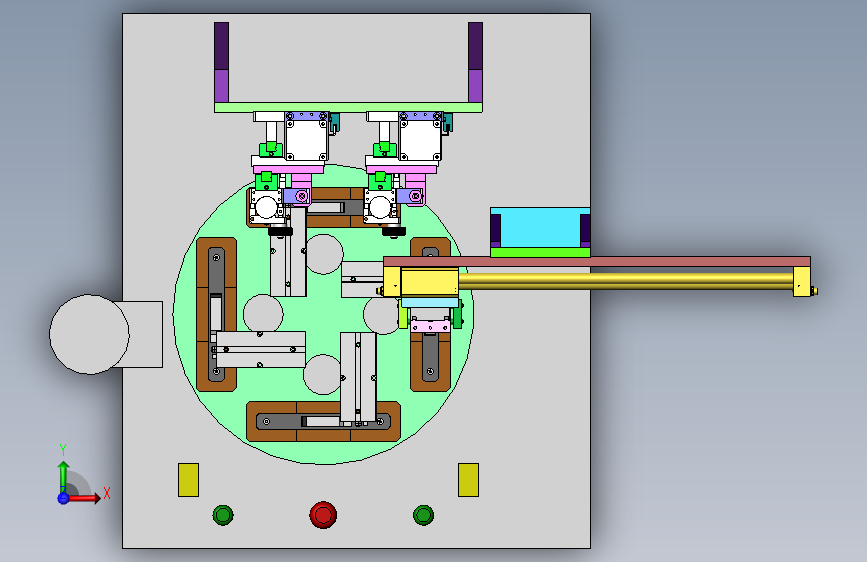Viewport: 867px width, 562px height.
Task: Click the blue Z axis ball of triad
Action: 63,498
